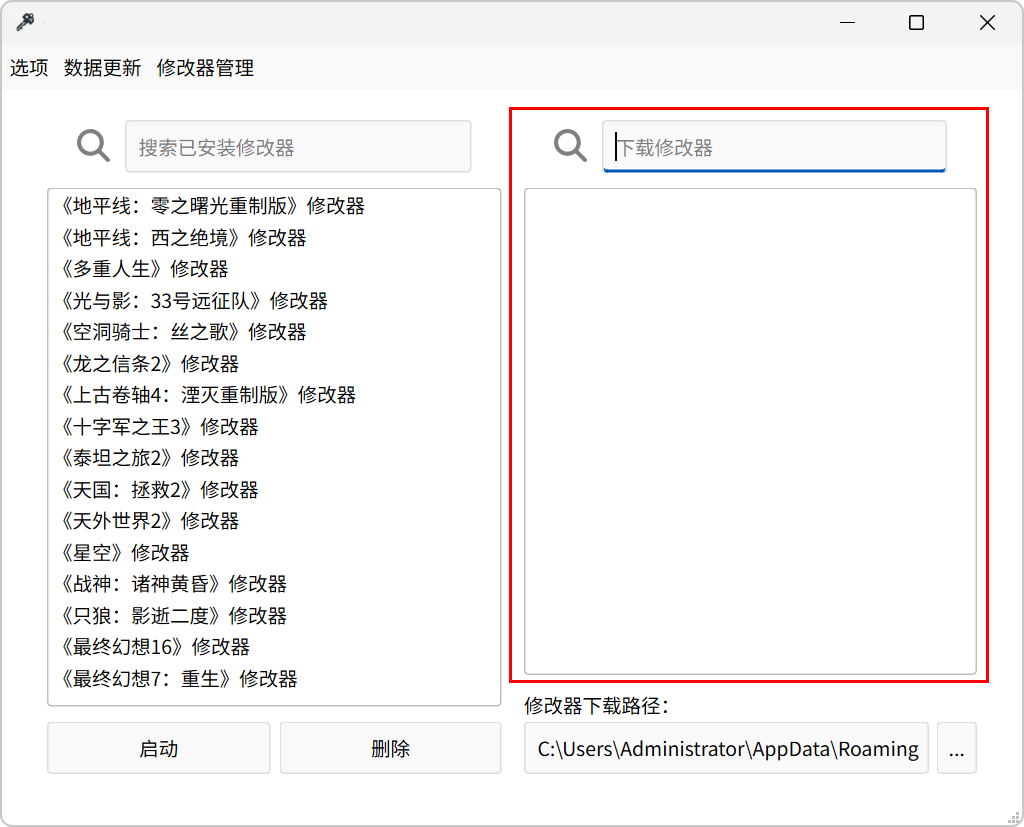Click the download path field C:\Users\Administrator
Screen dimensions: 1024x827
[726, 748]
